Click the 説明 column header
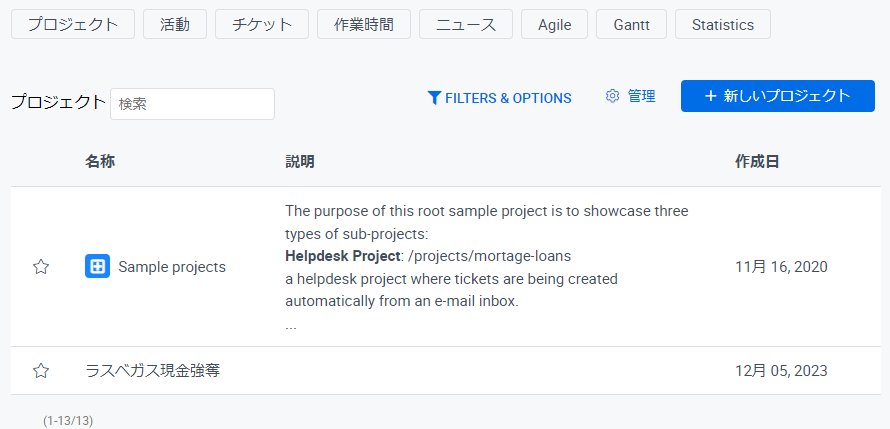Screen dimensions: 890x429 300,162
